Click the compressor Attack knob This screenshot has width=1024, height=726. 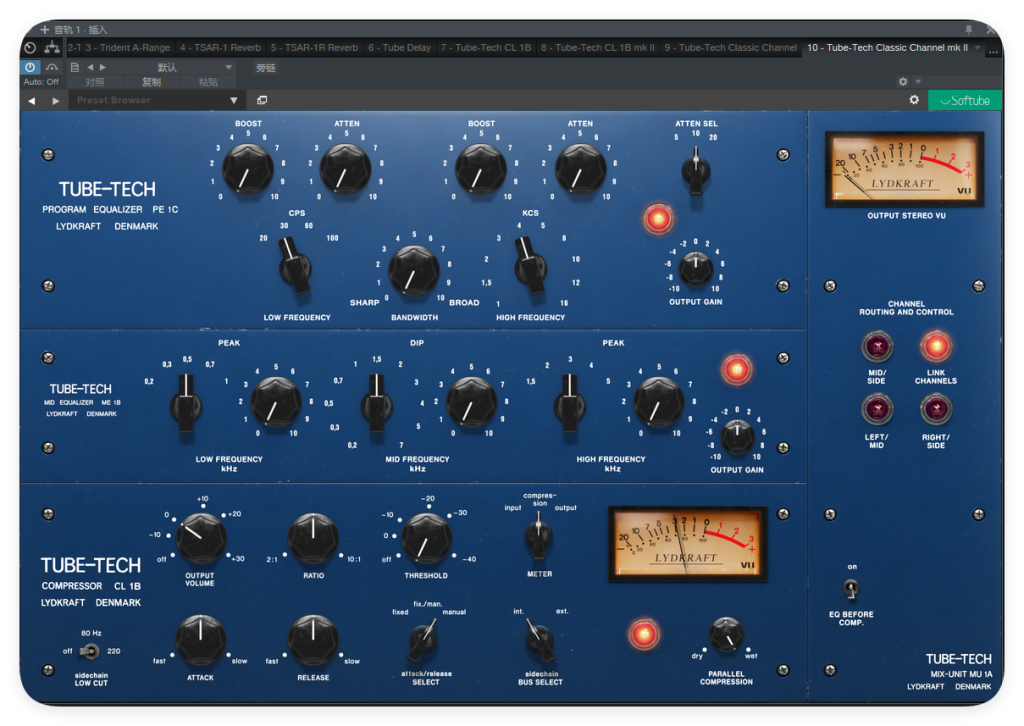click(200, 640)
